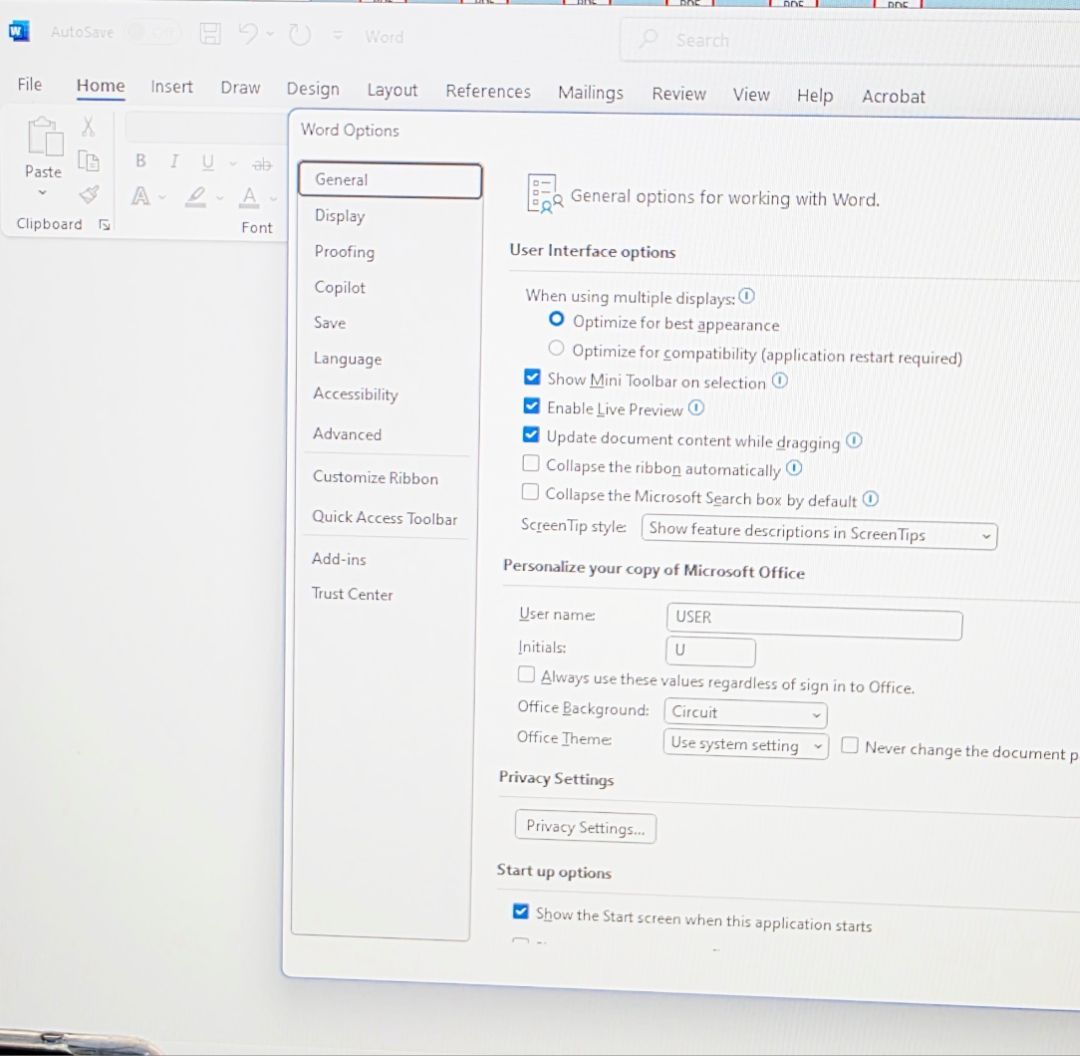Select Optimize for best appearance
Image resolution: width=1080 pixels, height=1056 pixels.
pyautogui.click(x=556, y=320)
